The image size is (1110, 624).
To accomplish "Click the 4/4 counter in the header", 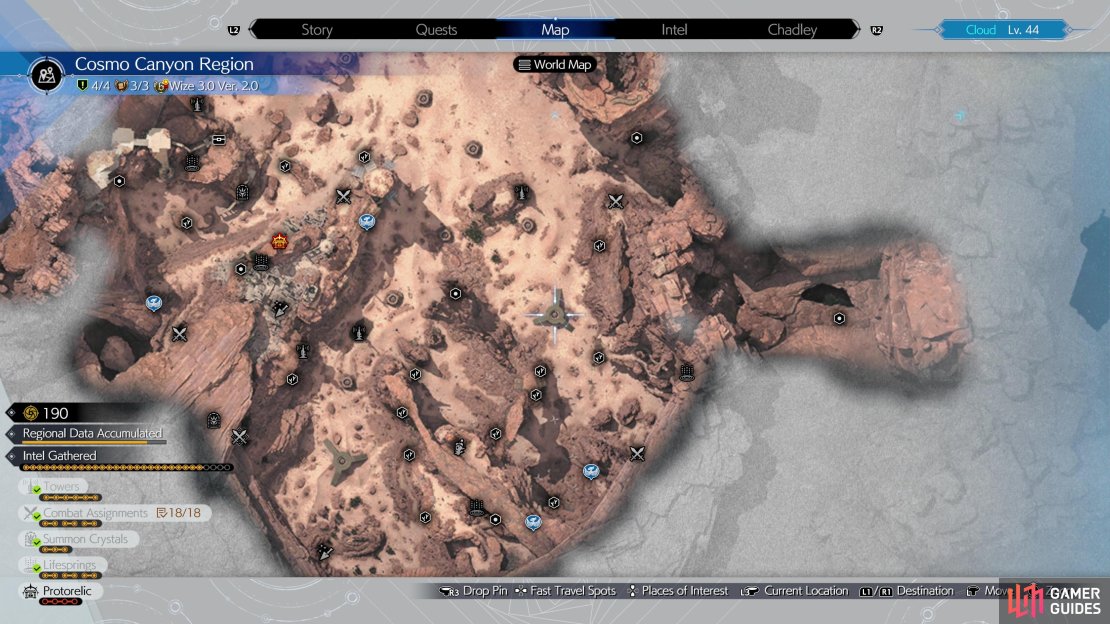I will (x=93, y=86).
